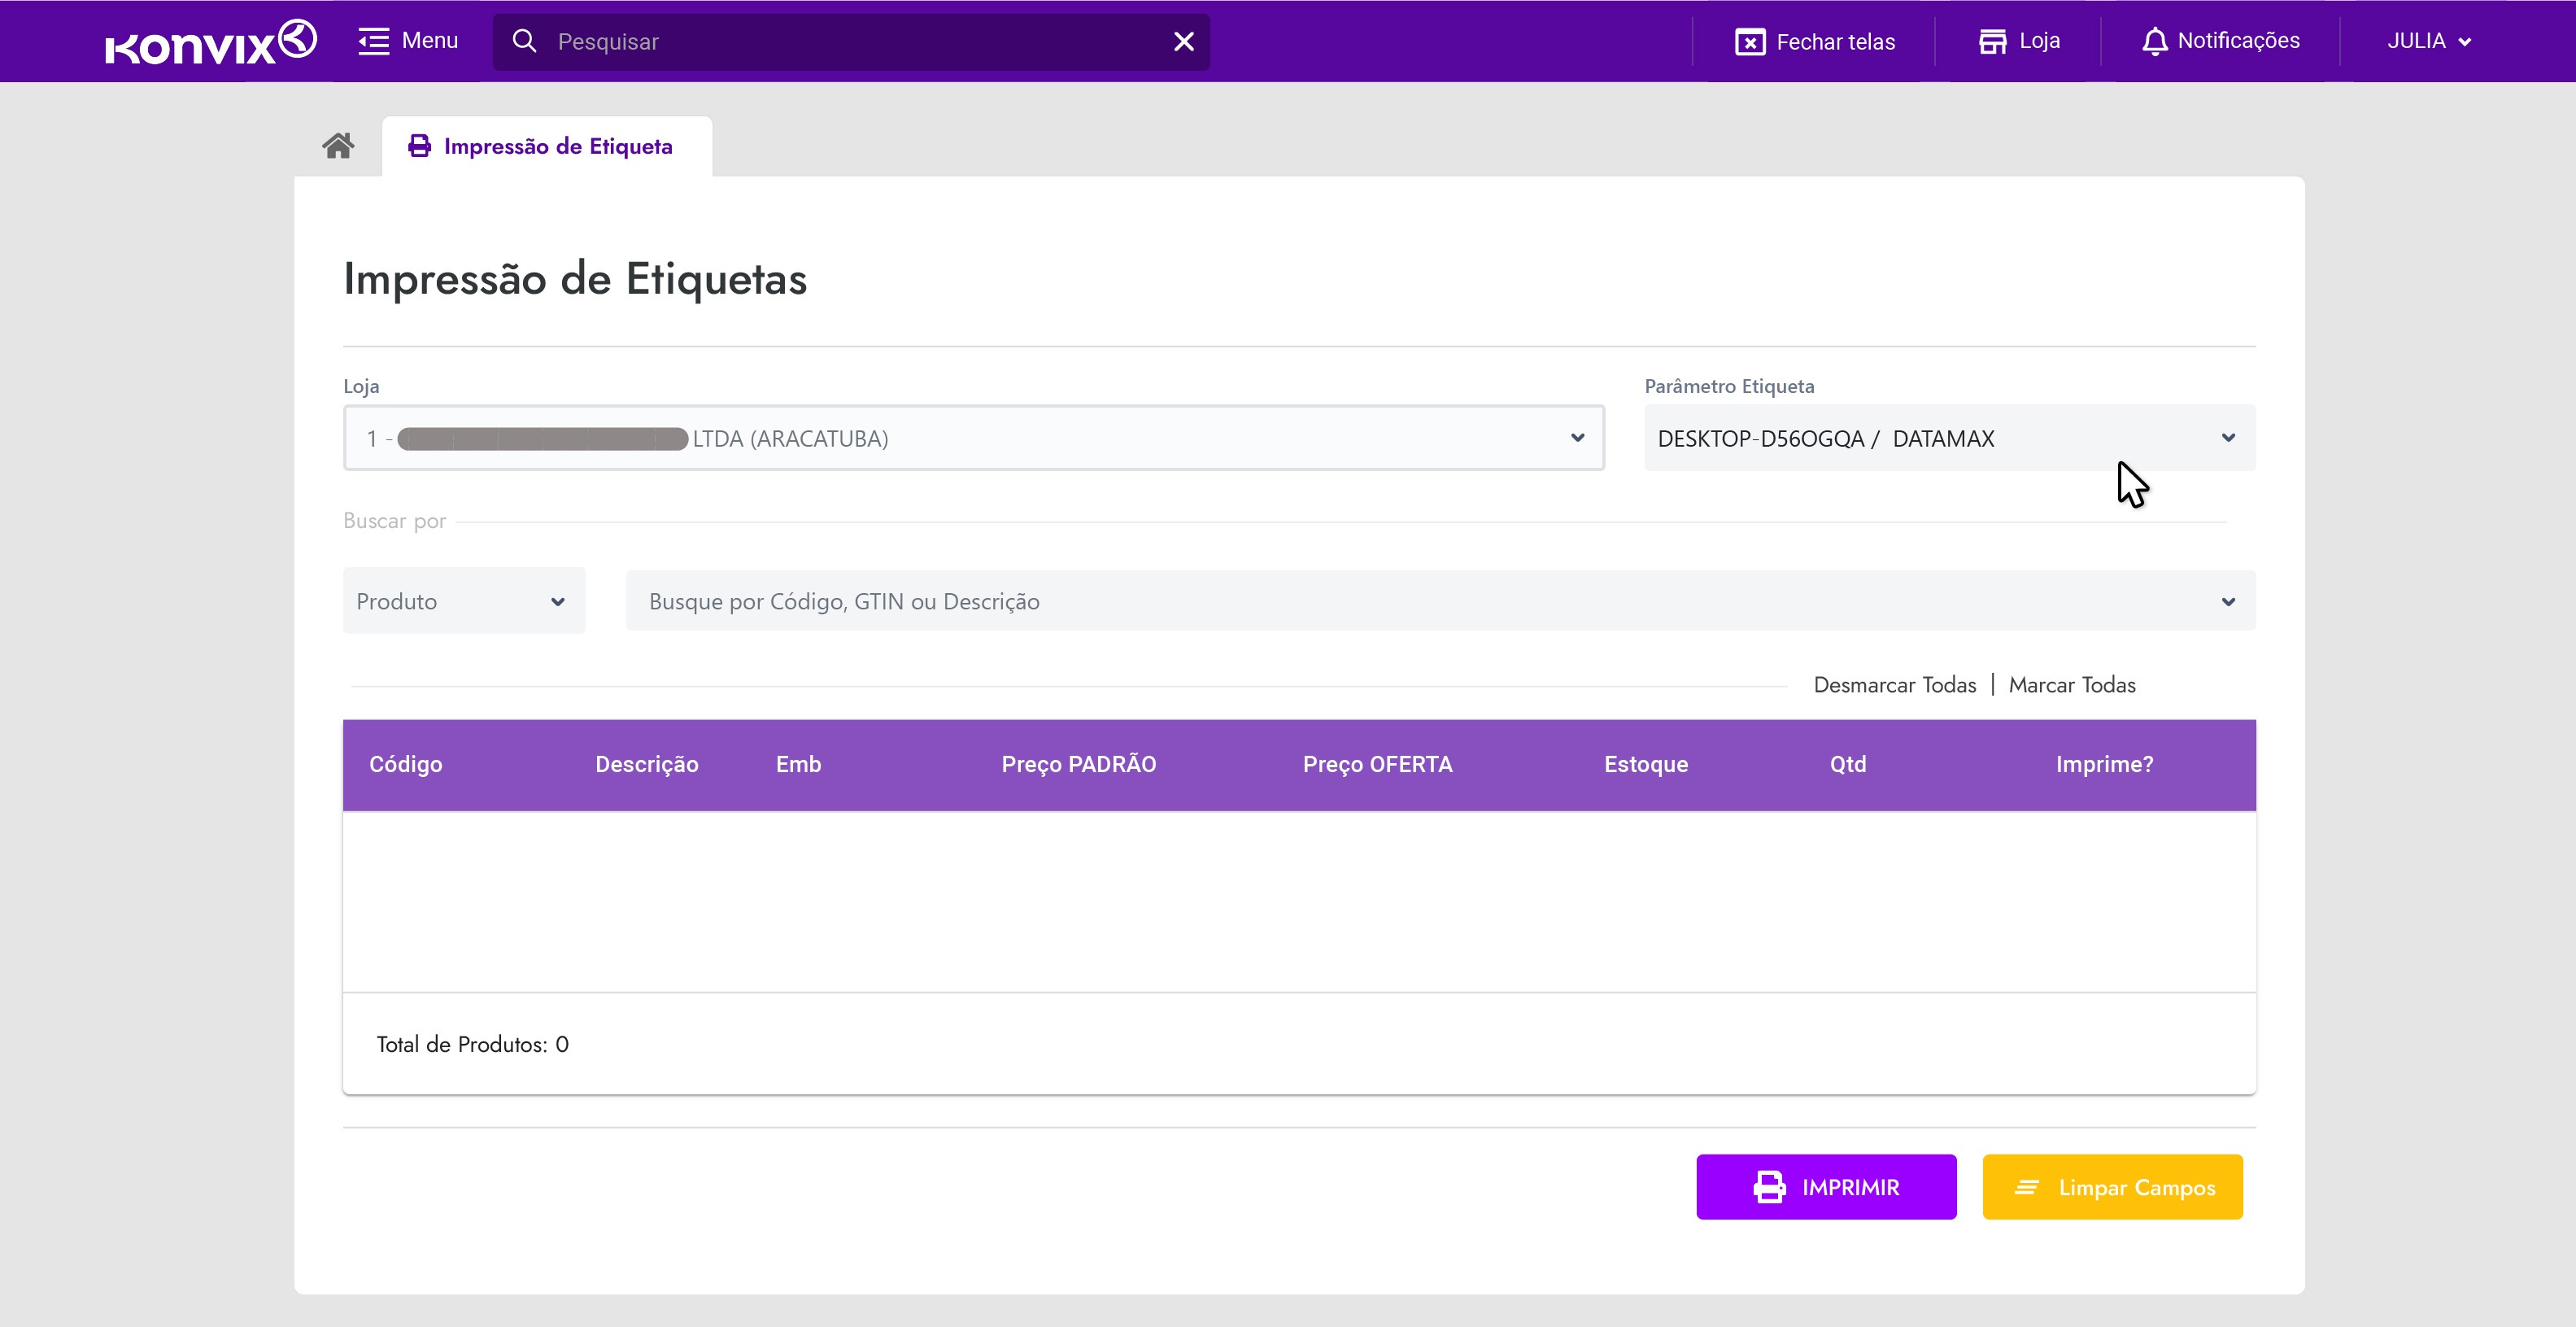Click the product search field by Código, GTIN ou Descrição

[x=1420, y=601]
